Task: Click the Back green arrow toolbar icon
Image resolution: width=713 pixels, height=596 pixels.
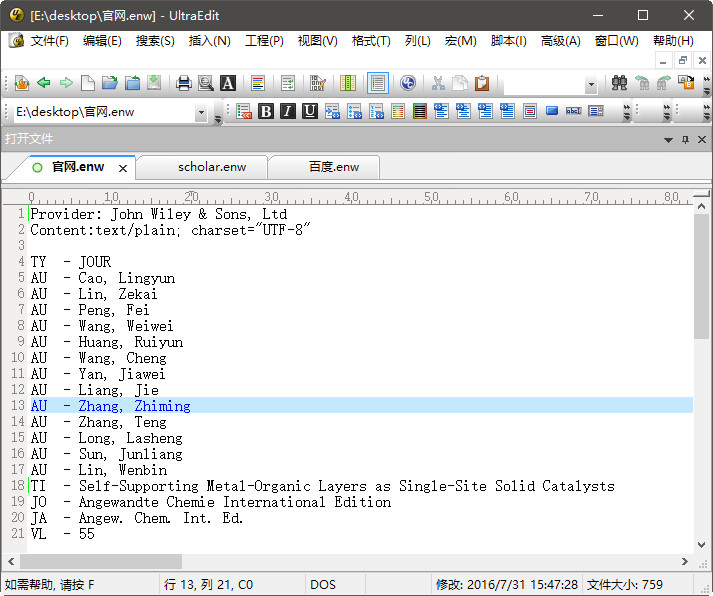Action: coord(44,83)
